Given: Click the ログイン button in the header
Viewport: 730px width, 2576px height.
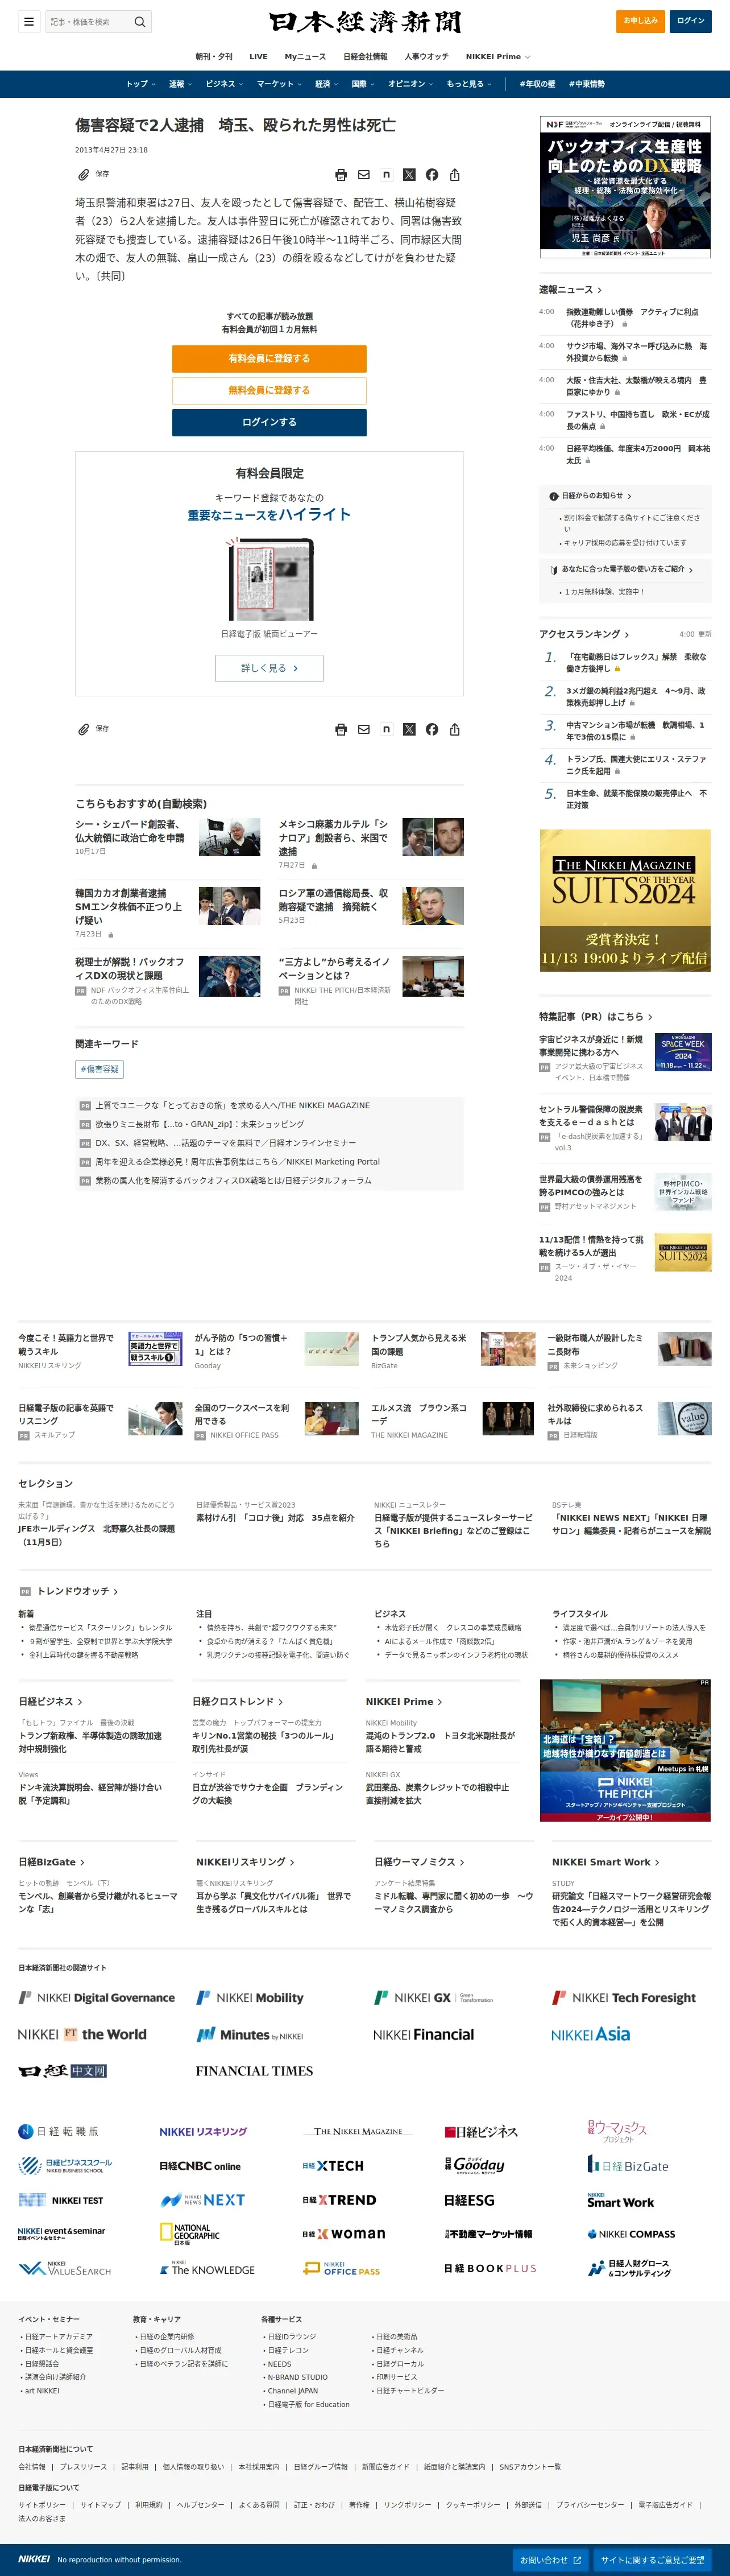Looking at the screenshot, I should click(690, 21).
